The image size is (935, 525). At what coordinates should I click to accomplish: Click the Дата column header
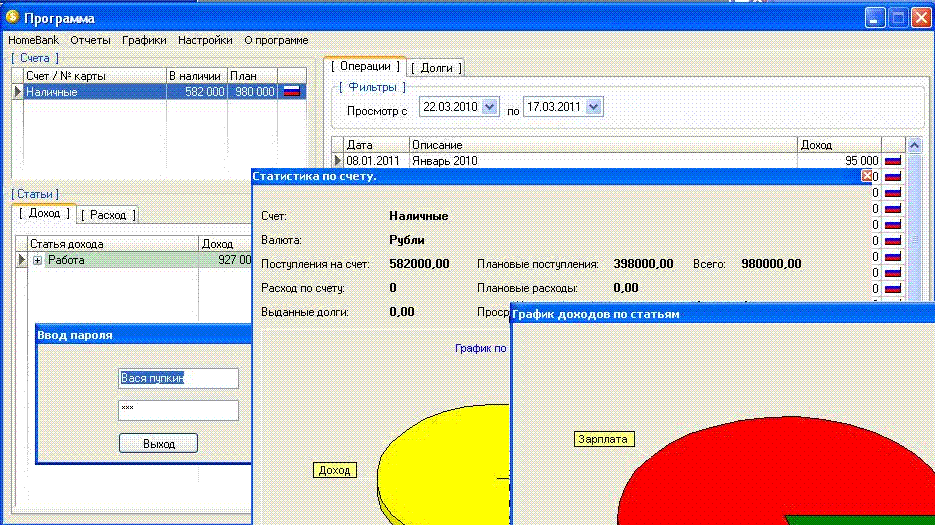(x=376, y=145)
